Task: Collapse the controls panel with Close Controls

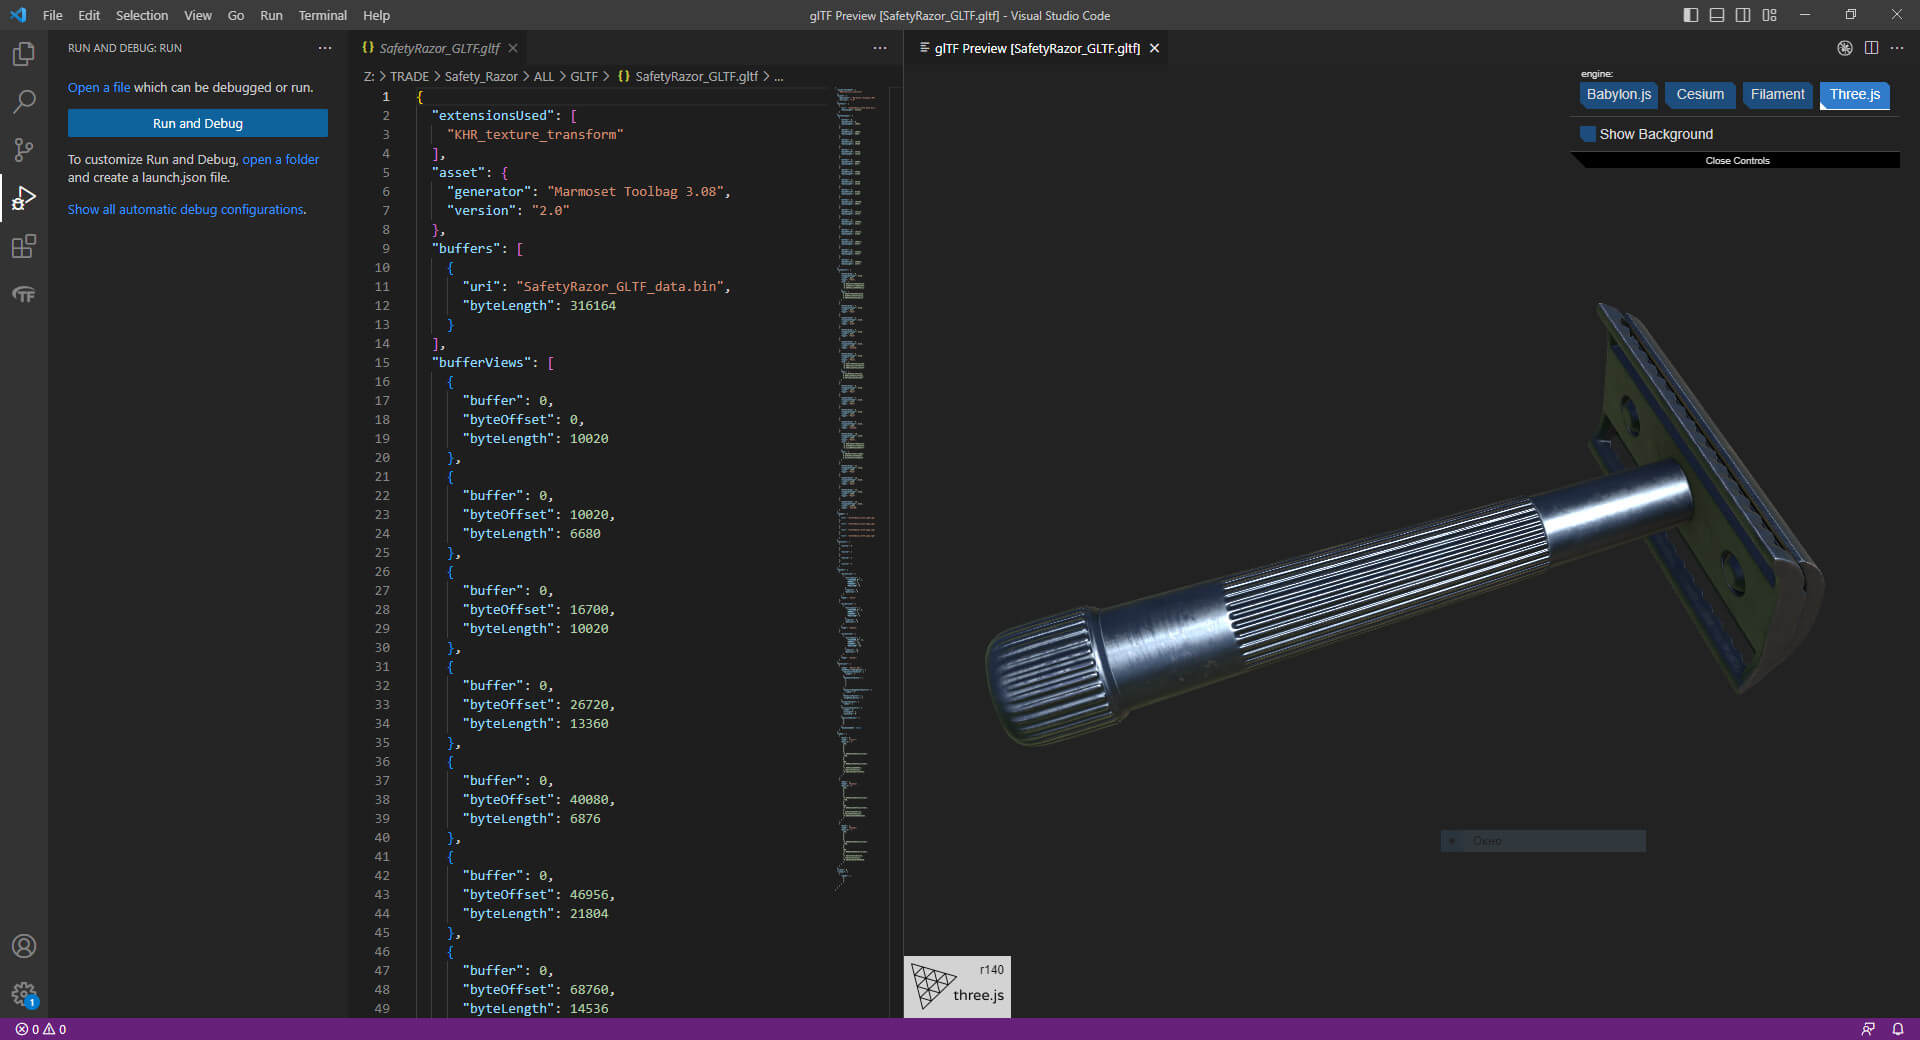Action: point(1737,161)
